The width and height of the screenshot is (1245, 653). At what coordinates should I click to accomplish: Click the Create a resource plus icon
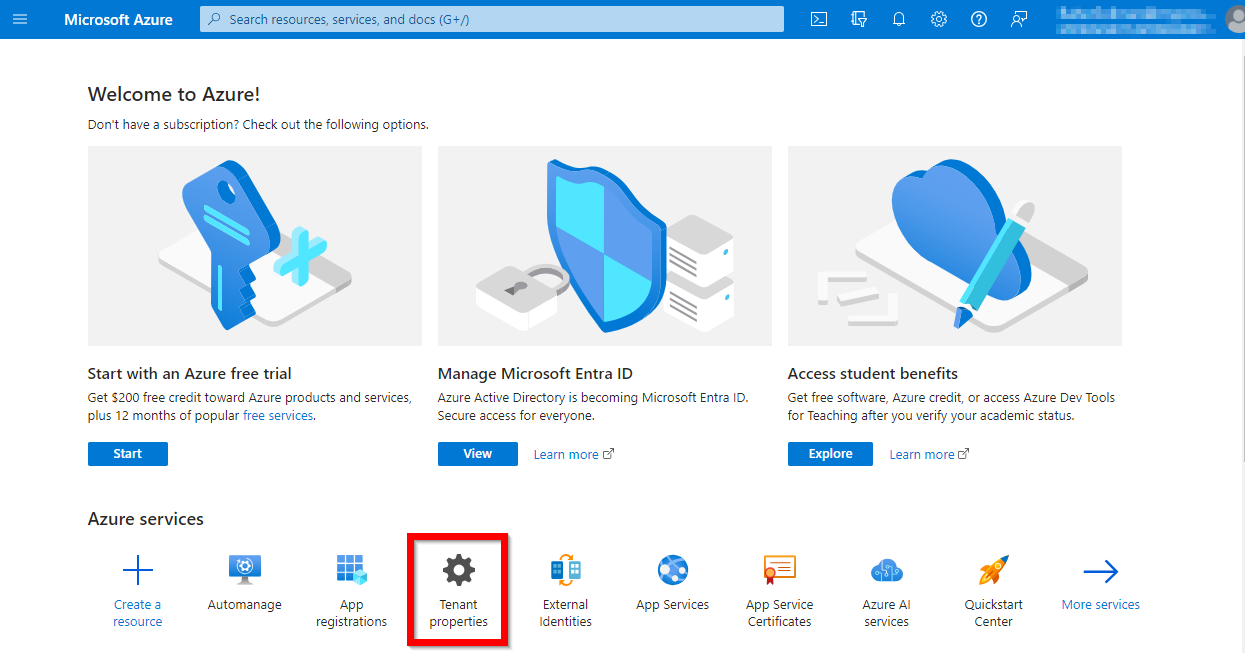click(x=138, y=572)
